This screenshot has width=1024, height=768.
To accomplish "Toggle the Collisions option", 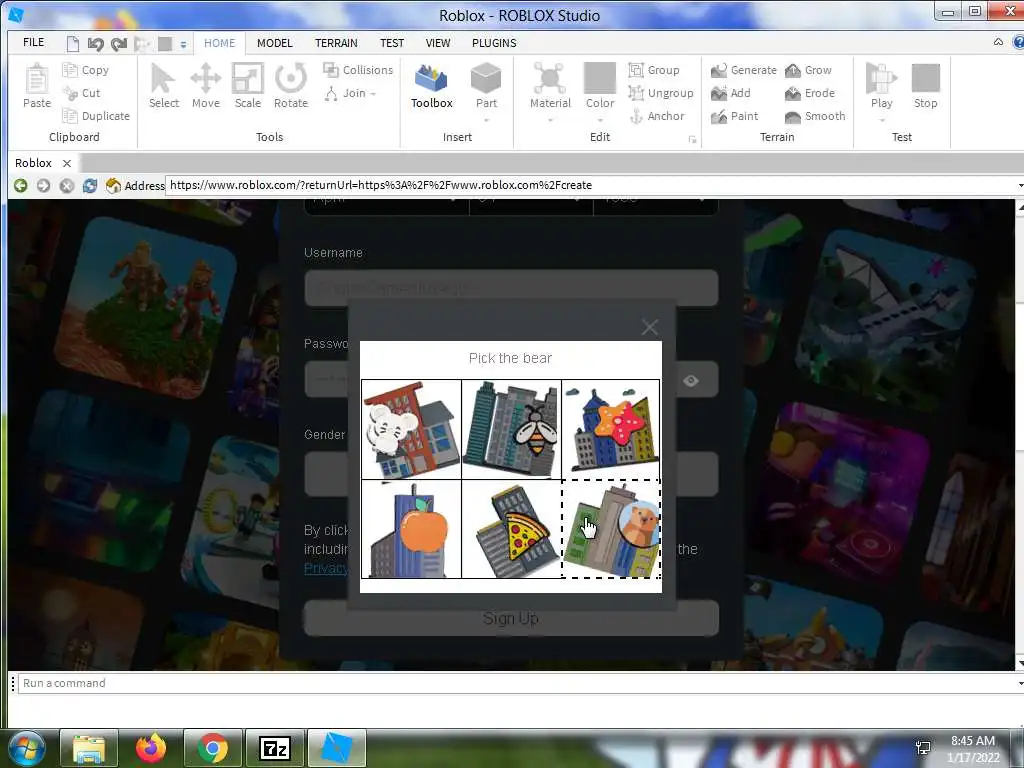I will pyautogui.click(x=358, y=70).
